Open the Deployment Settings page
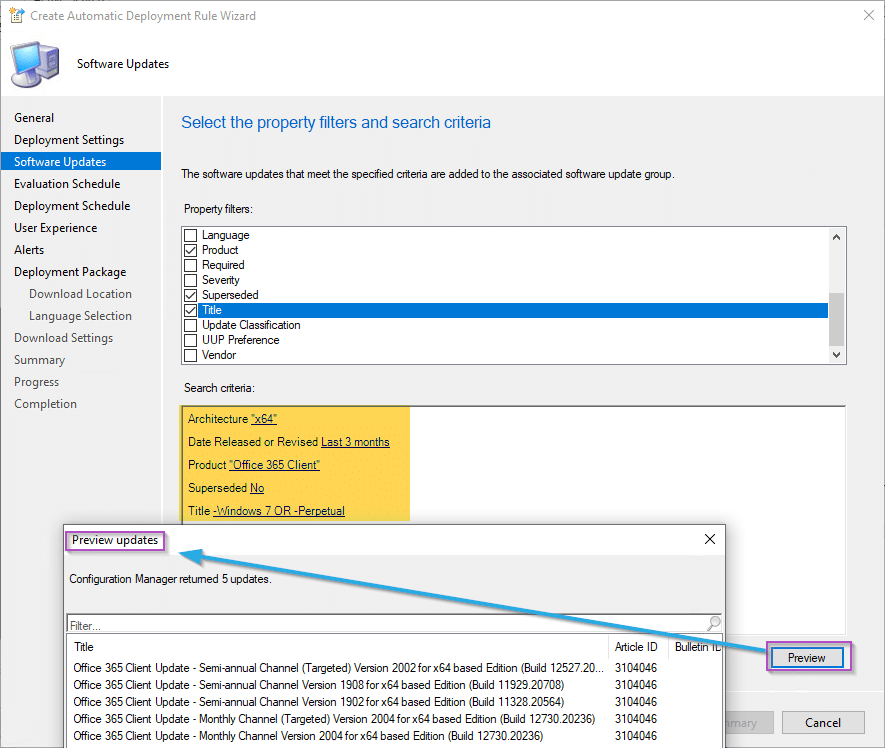 pos(69,140)
